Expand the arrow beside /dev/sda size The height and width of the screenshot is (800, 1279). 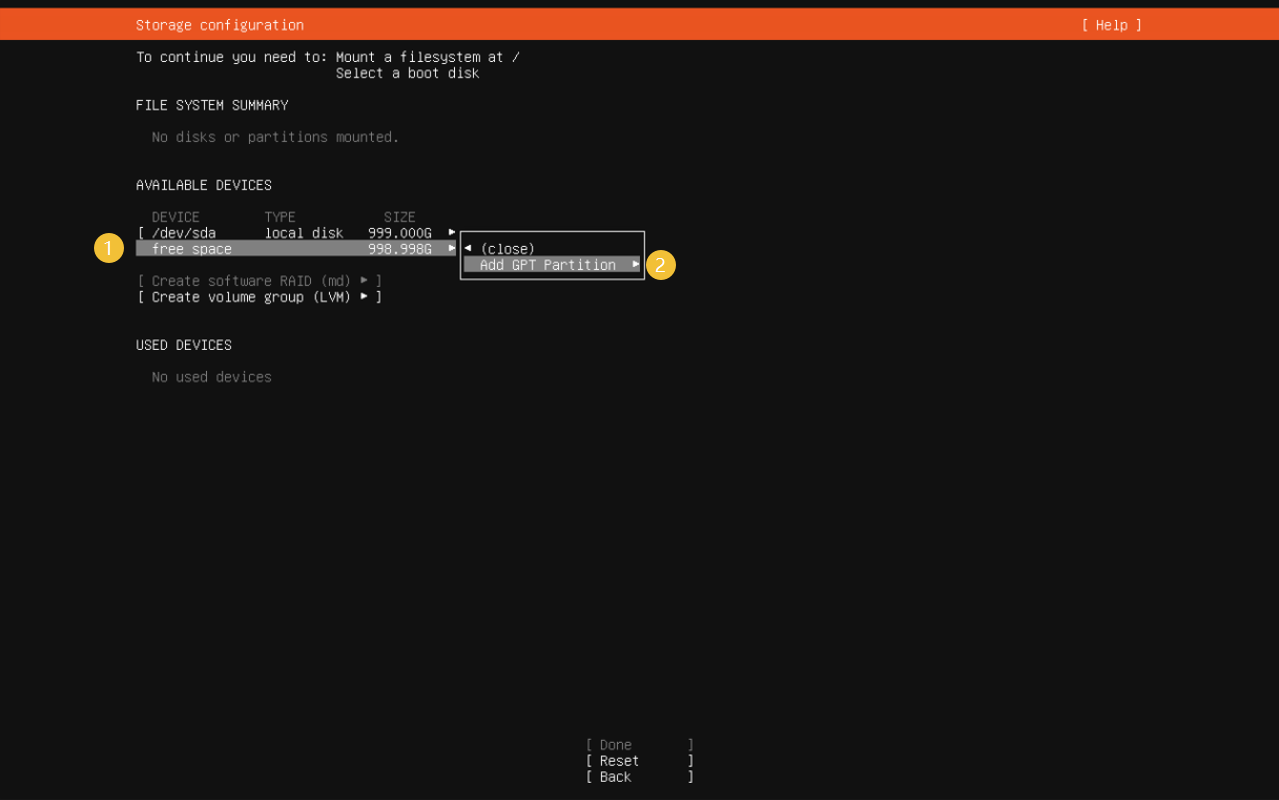point(452,232)
